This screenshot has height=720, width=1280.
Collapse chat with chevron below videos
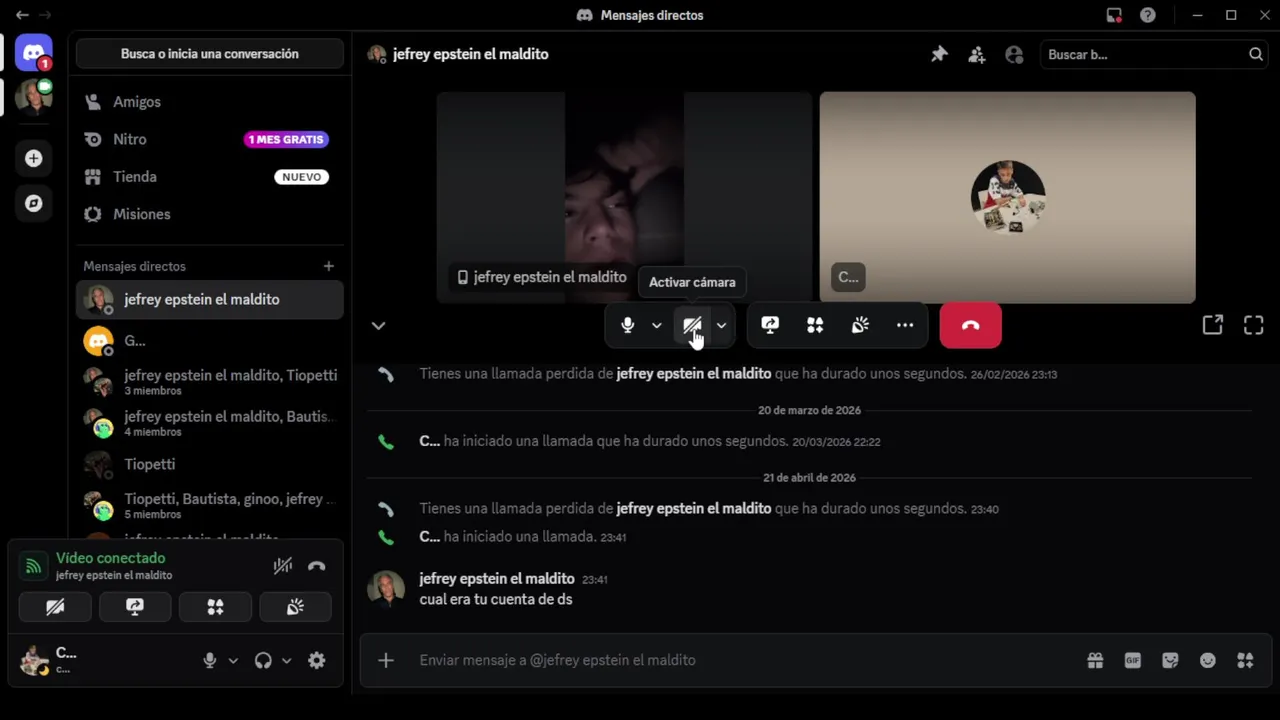pos(378,325)
